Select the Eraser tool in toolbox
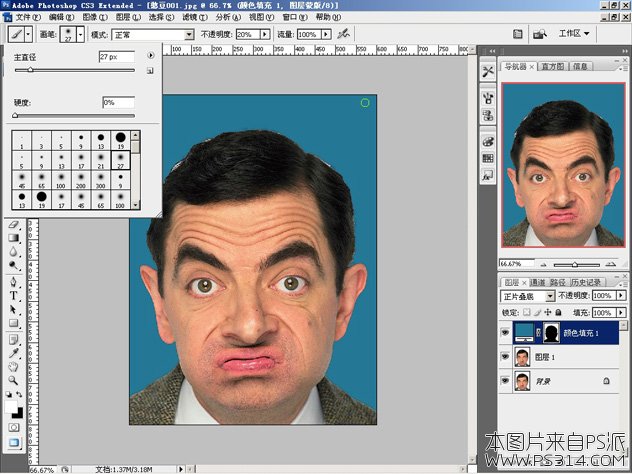 coord(14,225)
